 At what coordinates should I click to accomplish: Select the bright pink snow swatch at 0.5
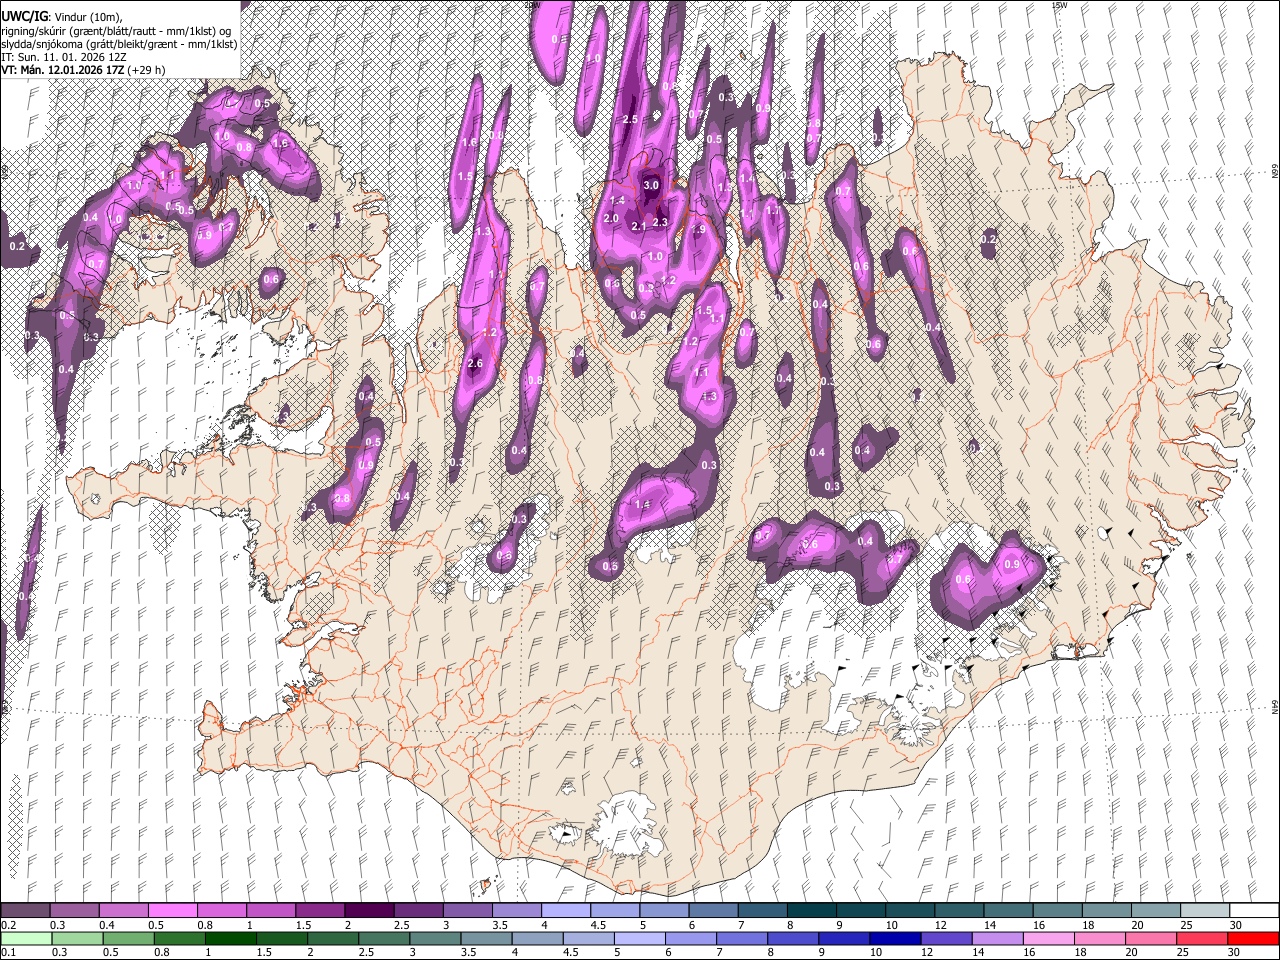(172, 910)
